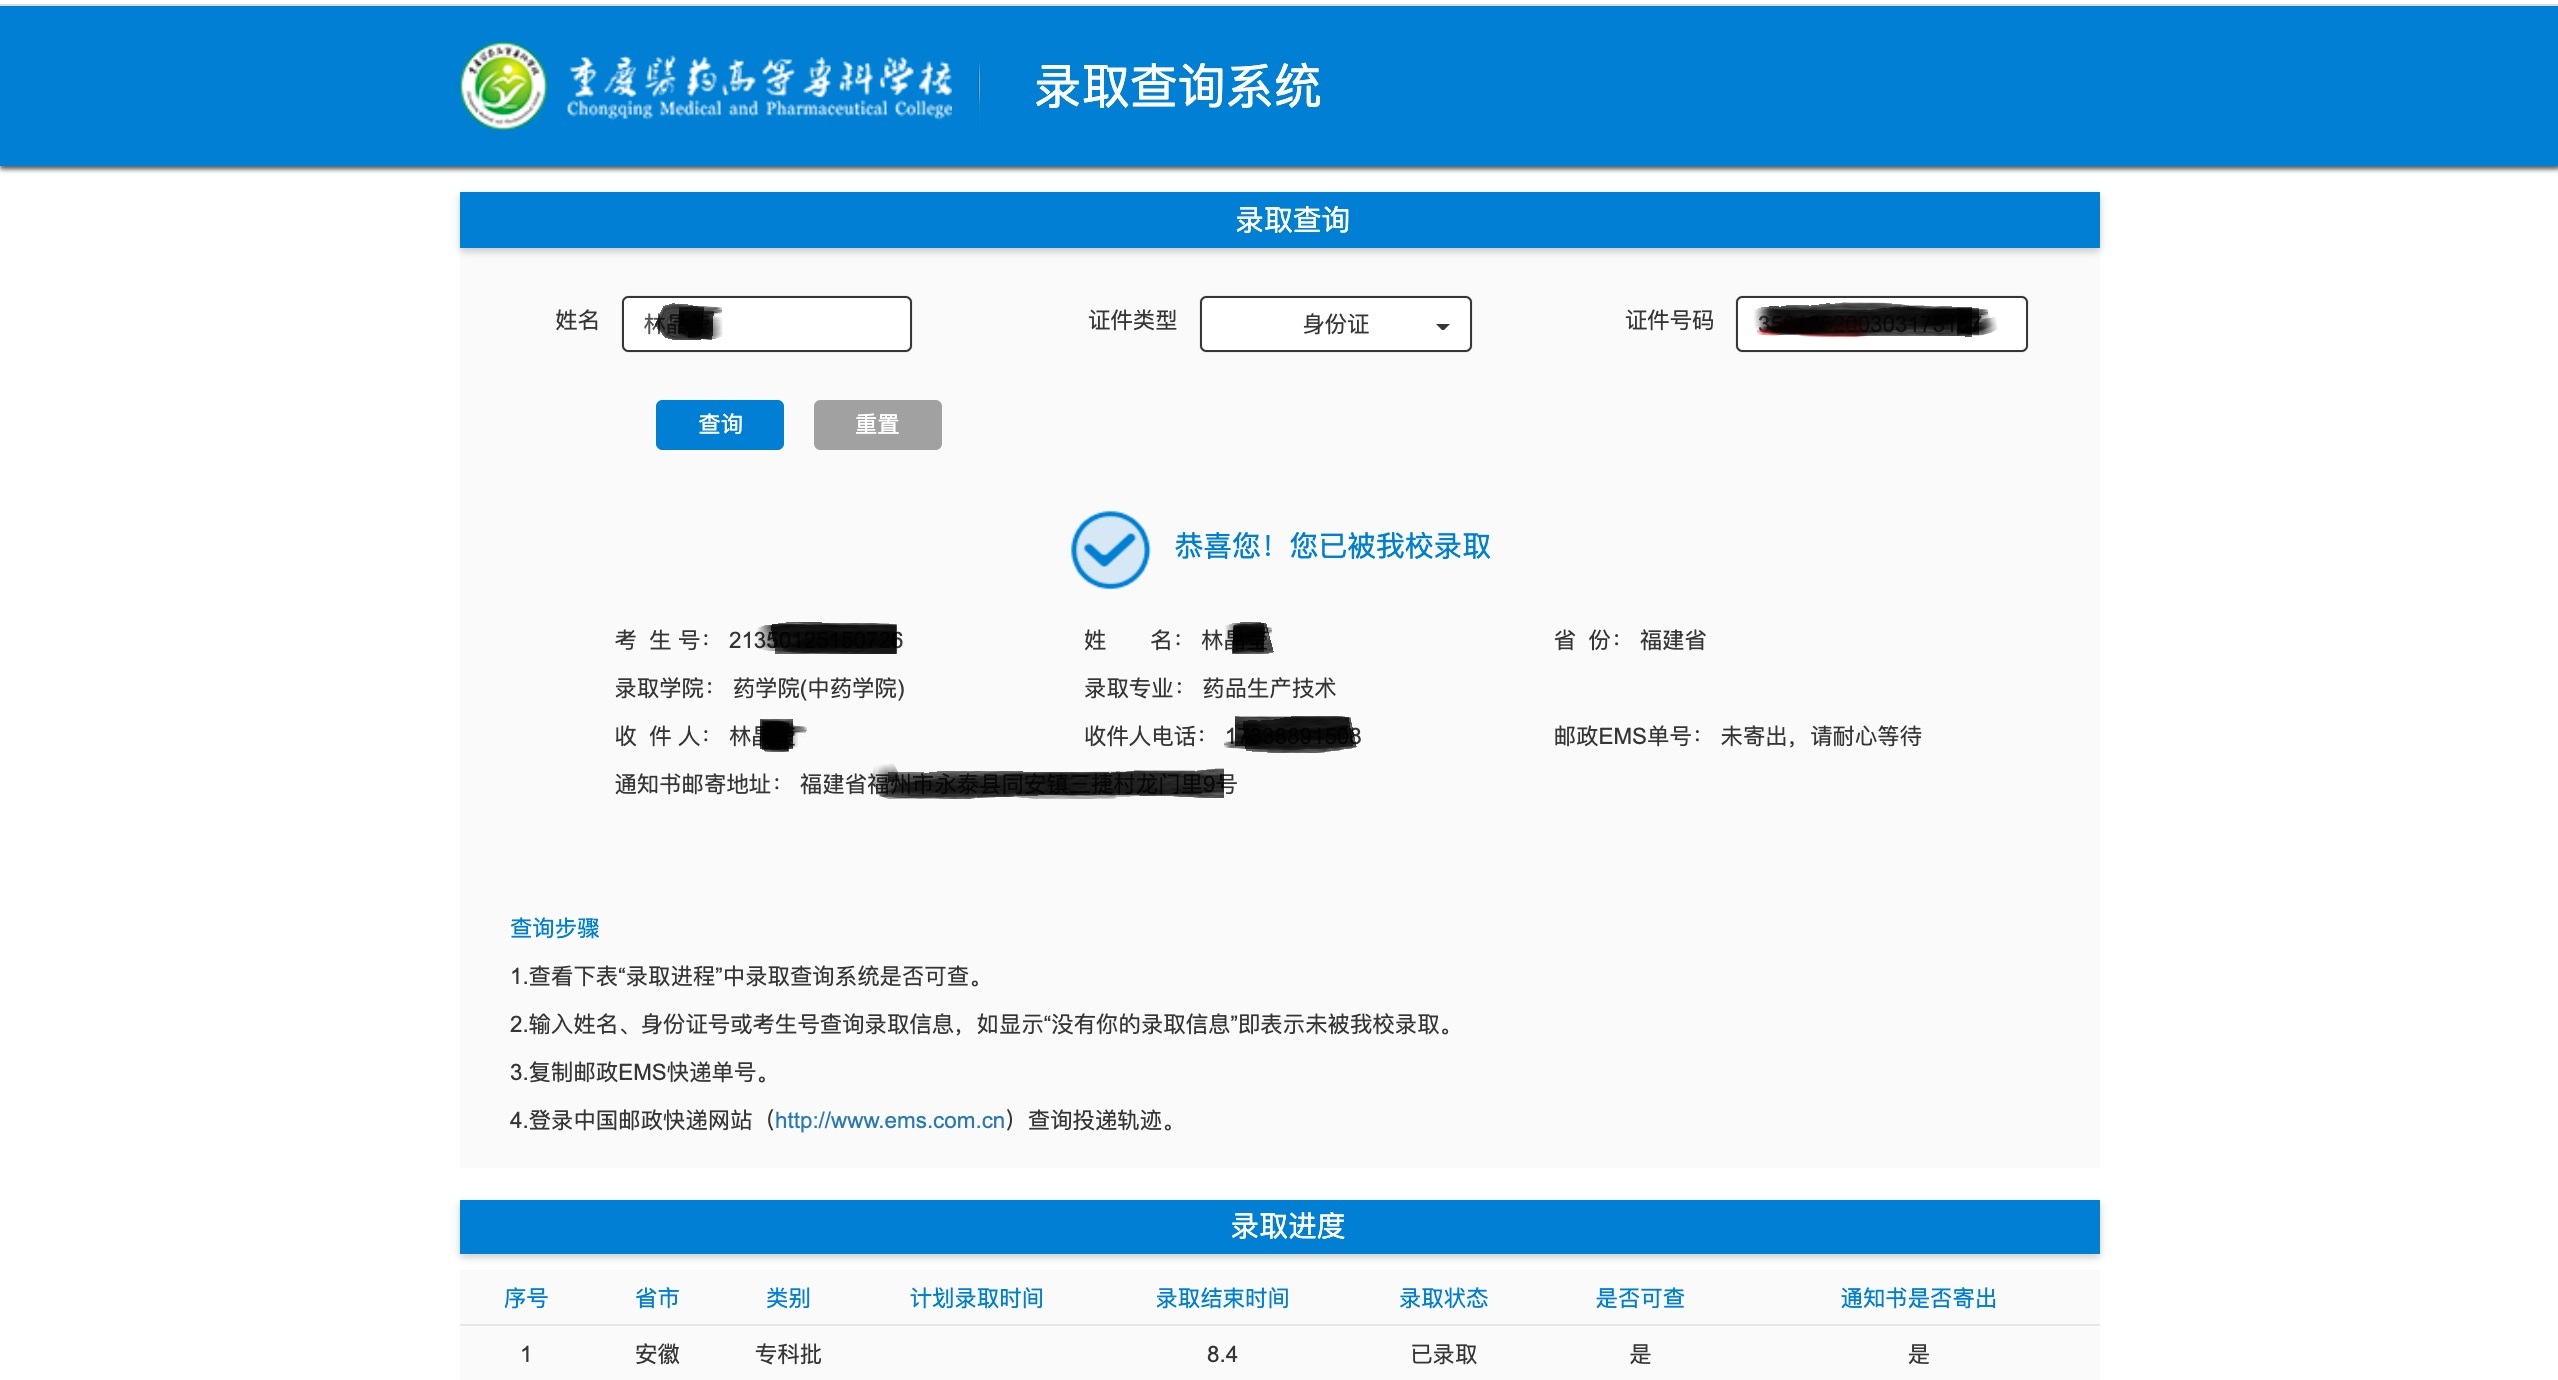Click step 3 复制邮政EMS快递单号 text
Screen dimensions: 2558x1380
pyautogui.click(x=640, y=1072)
